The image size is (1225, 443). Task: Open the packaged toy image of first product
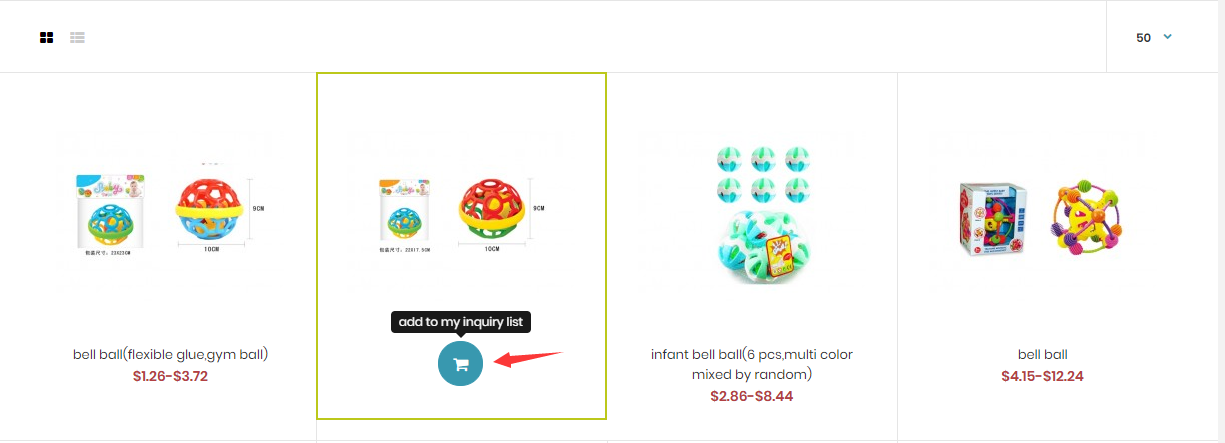tap(111, 212)
